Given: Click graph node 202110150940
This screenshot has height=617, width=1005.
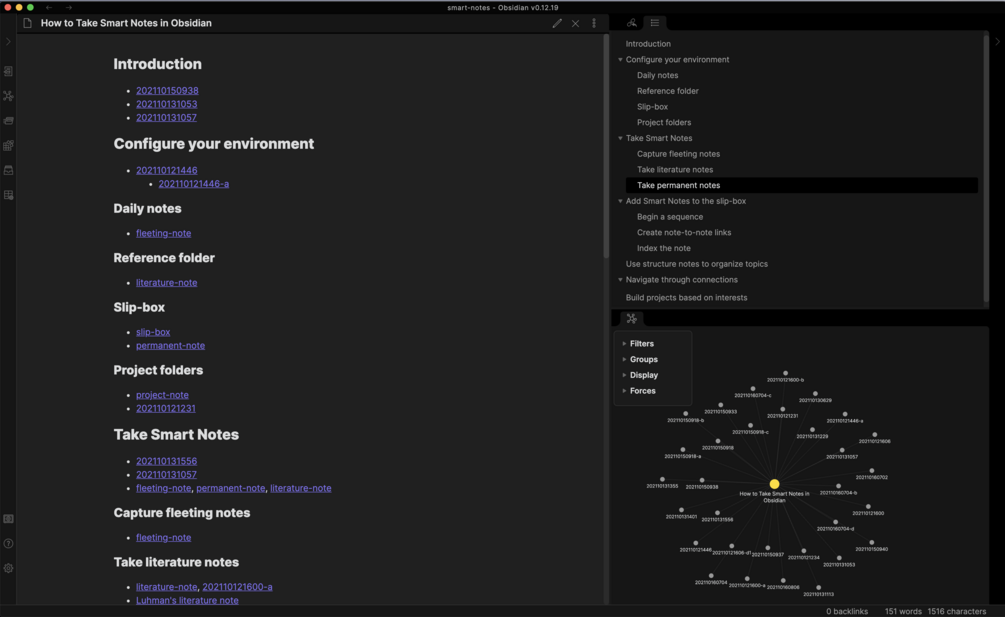Looking at the screenshot, I should pyautogui.click(x=872, y=543).
